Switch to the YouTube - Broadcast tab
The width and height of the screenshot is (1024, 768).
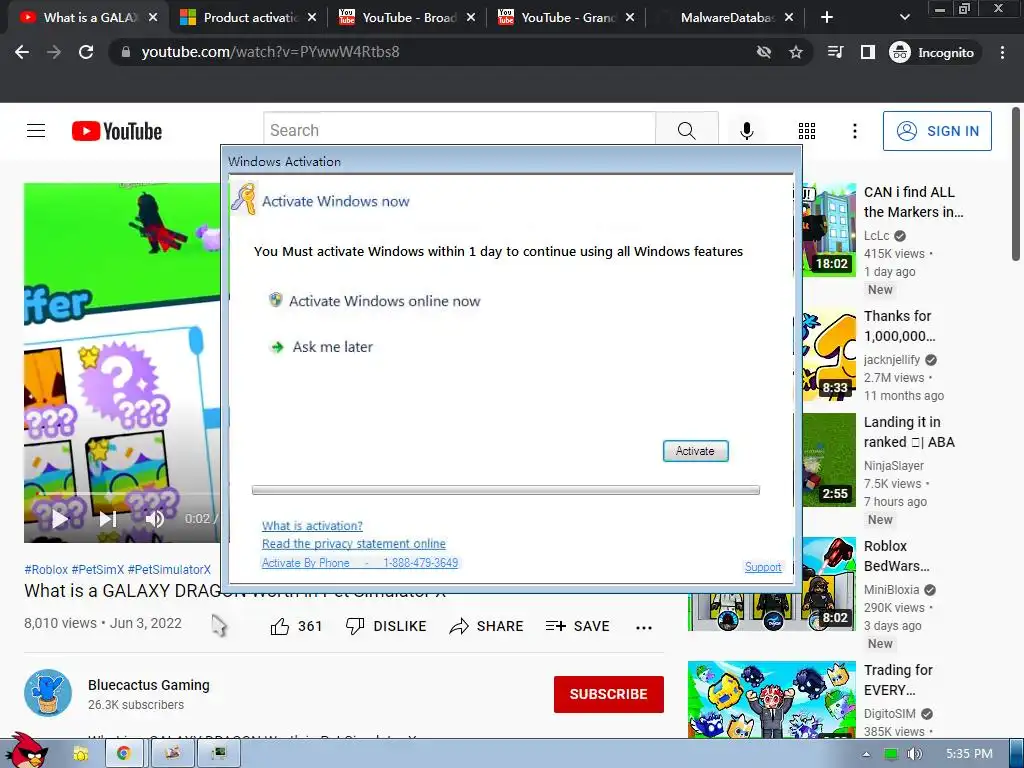[x=409, y=18]
